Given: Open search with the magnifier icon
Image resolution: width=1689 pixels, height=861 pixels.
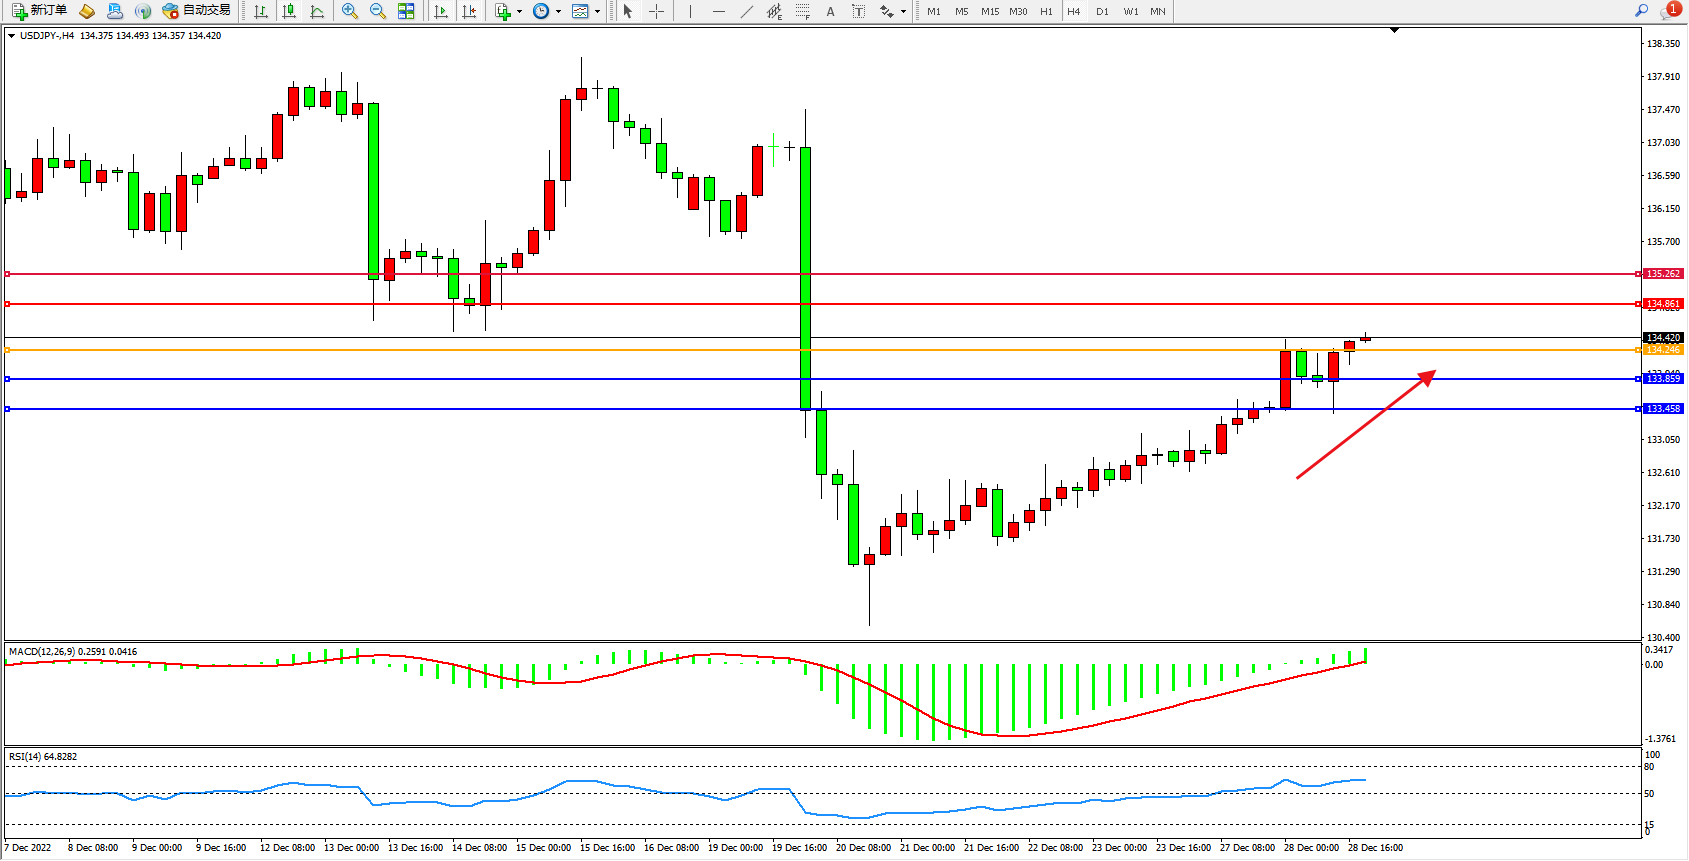Looking at the screenshot, I should point(1641,11).
